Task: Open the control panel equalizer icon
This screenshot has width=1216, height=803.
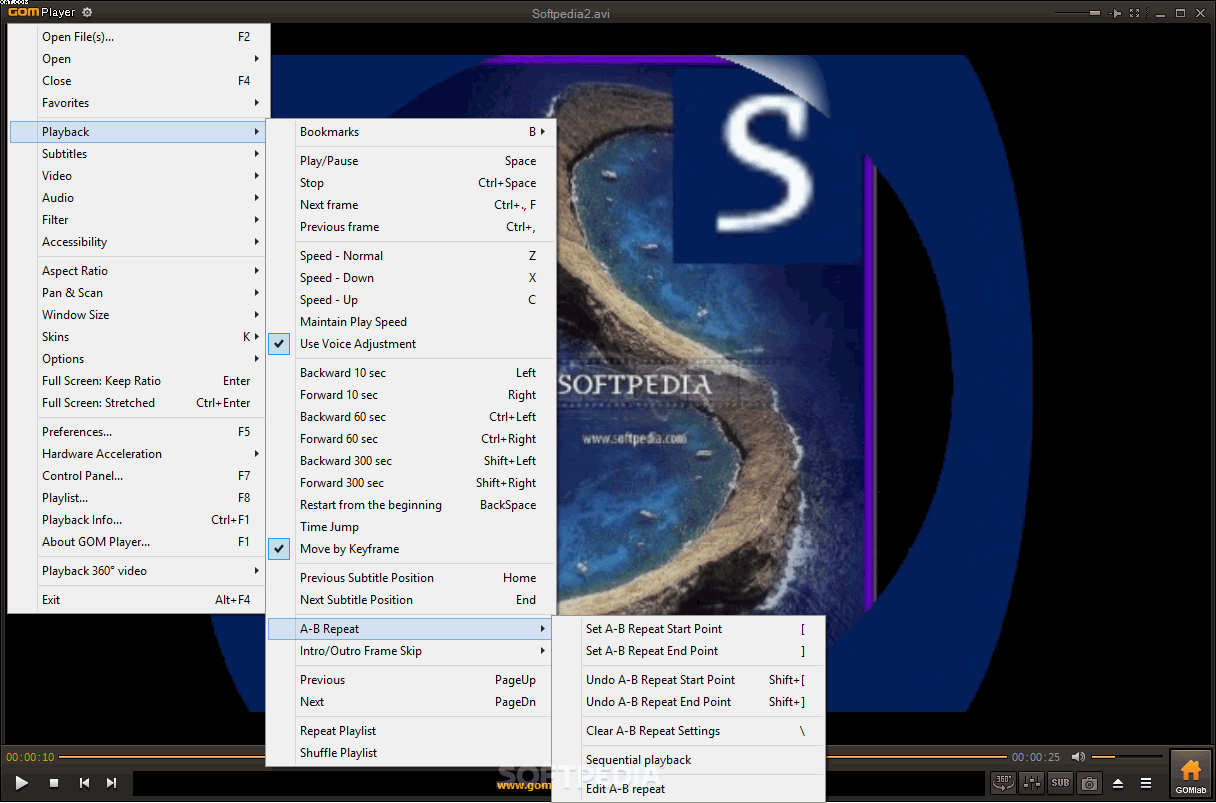Action: [x=1032, y=783]
